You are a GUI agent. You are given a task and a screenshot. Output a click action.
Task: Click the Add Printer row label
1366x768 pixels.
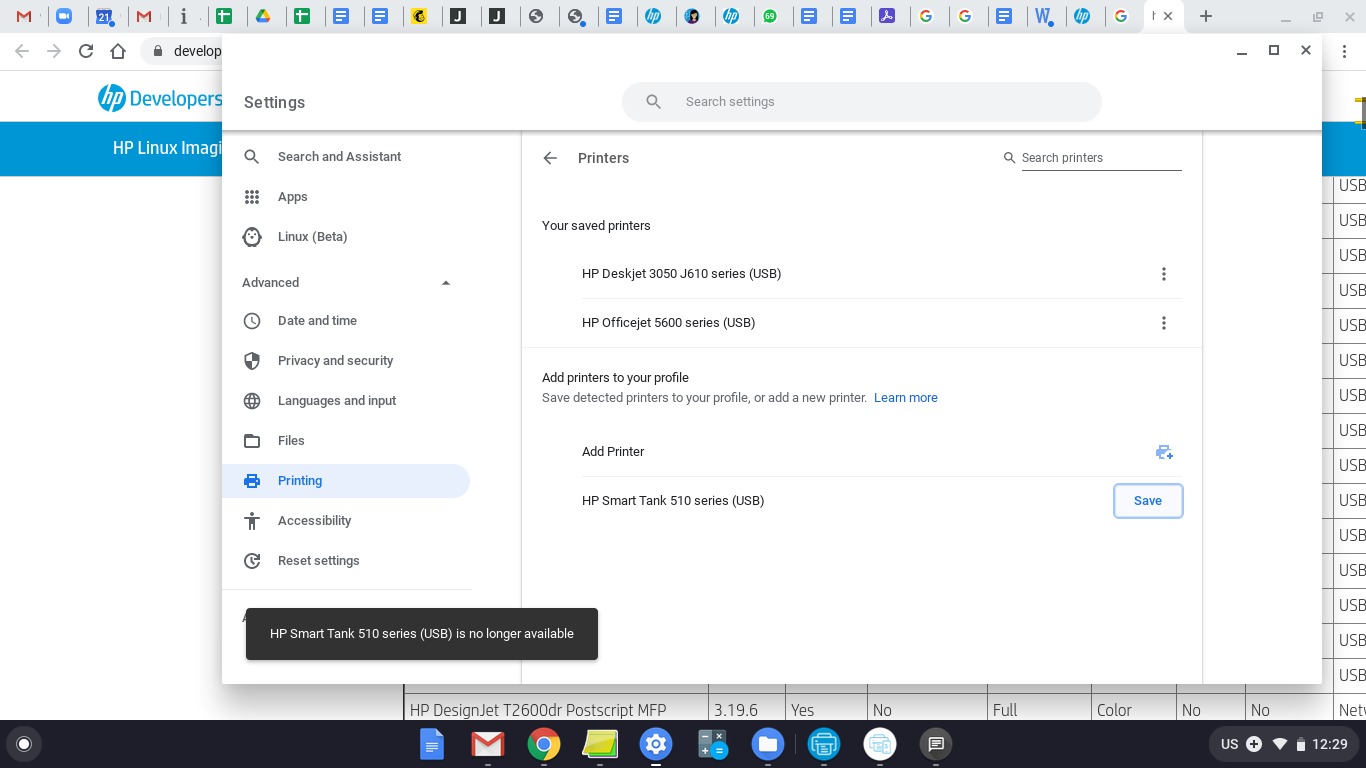(613, 452)
